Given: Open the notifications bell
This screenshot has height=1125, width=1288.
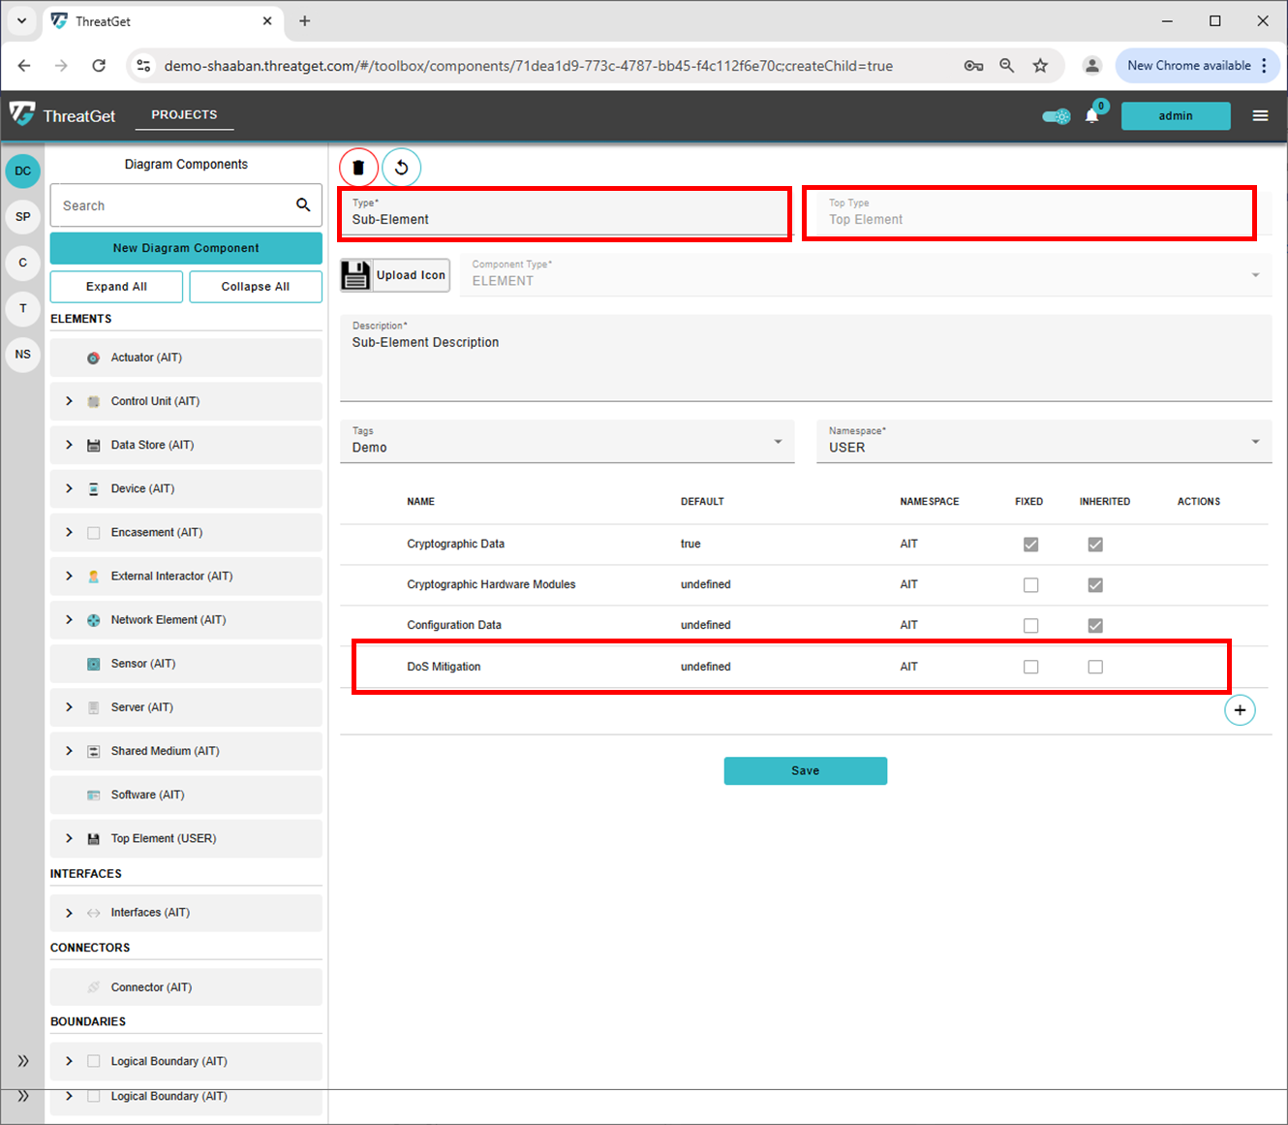Looking at the screenshot, I should (x=1092, y=116).
